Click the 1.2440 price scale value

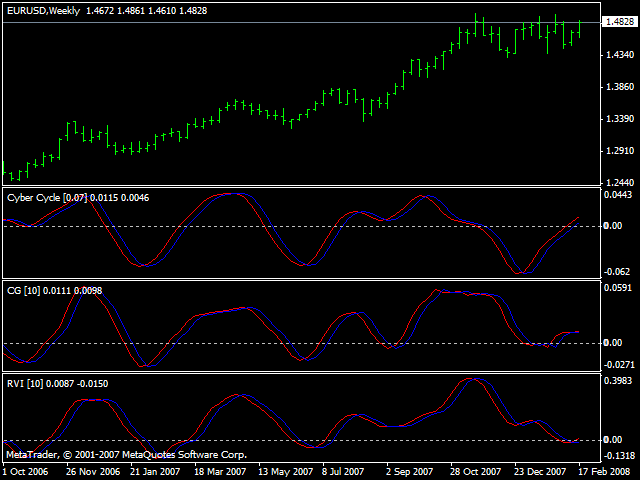(620, 182)
